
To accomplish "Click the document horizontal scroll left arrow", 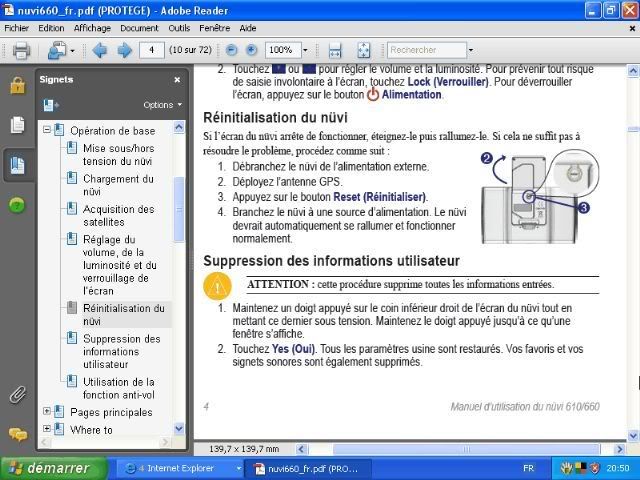I will 302,449.
